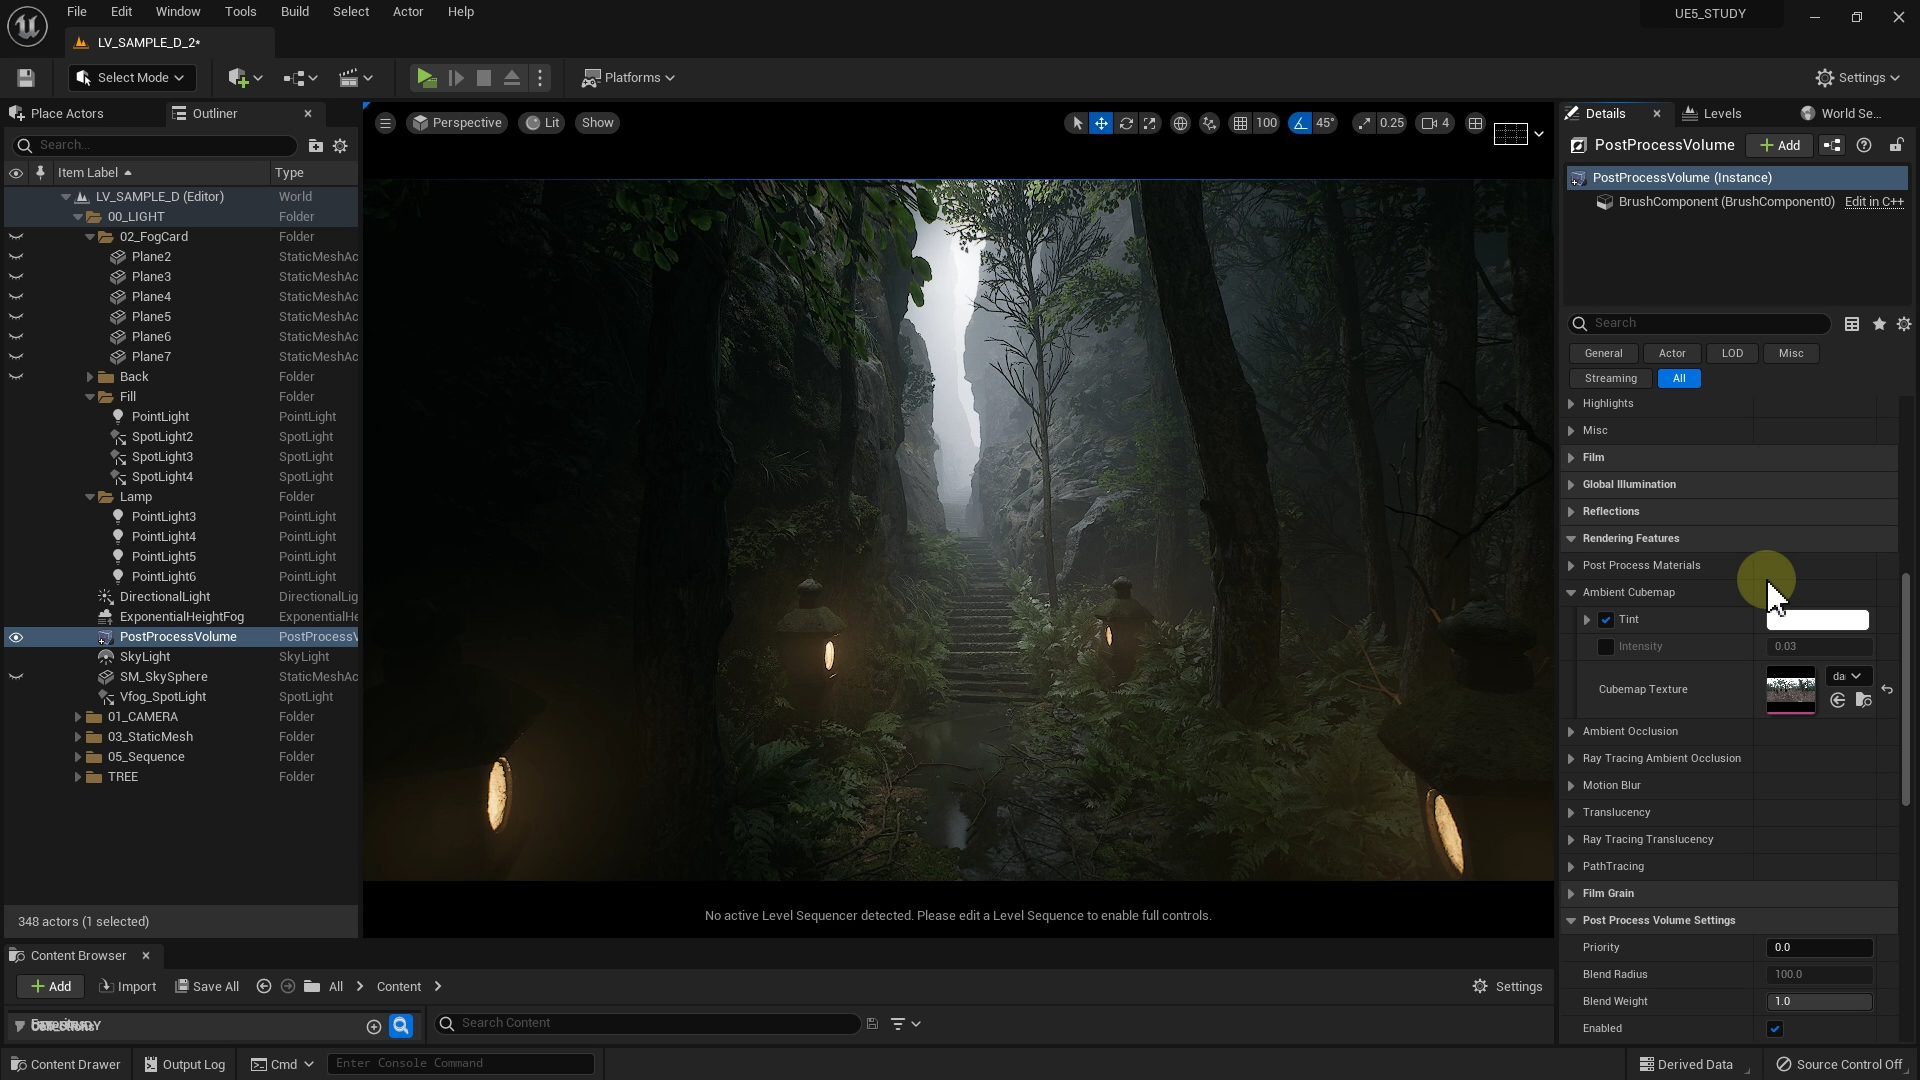Open the viewport options hamburger menu

385,123
